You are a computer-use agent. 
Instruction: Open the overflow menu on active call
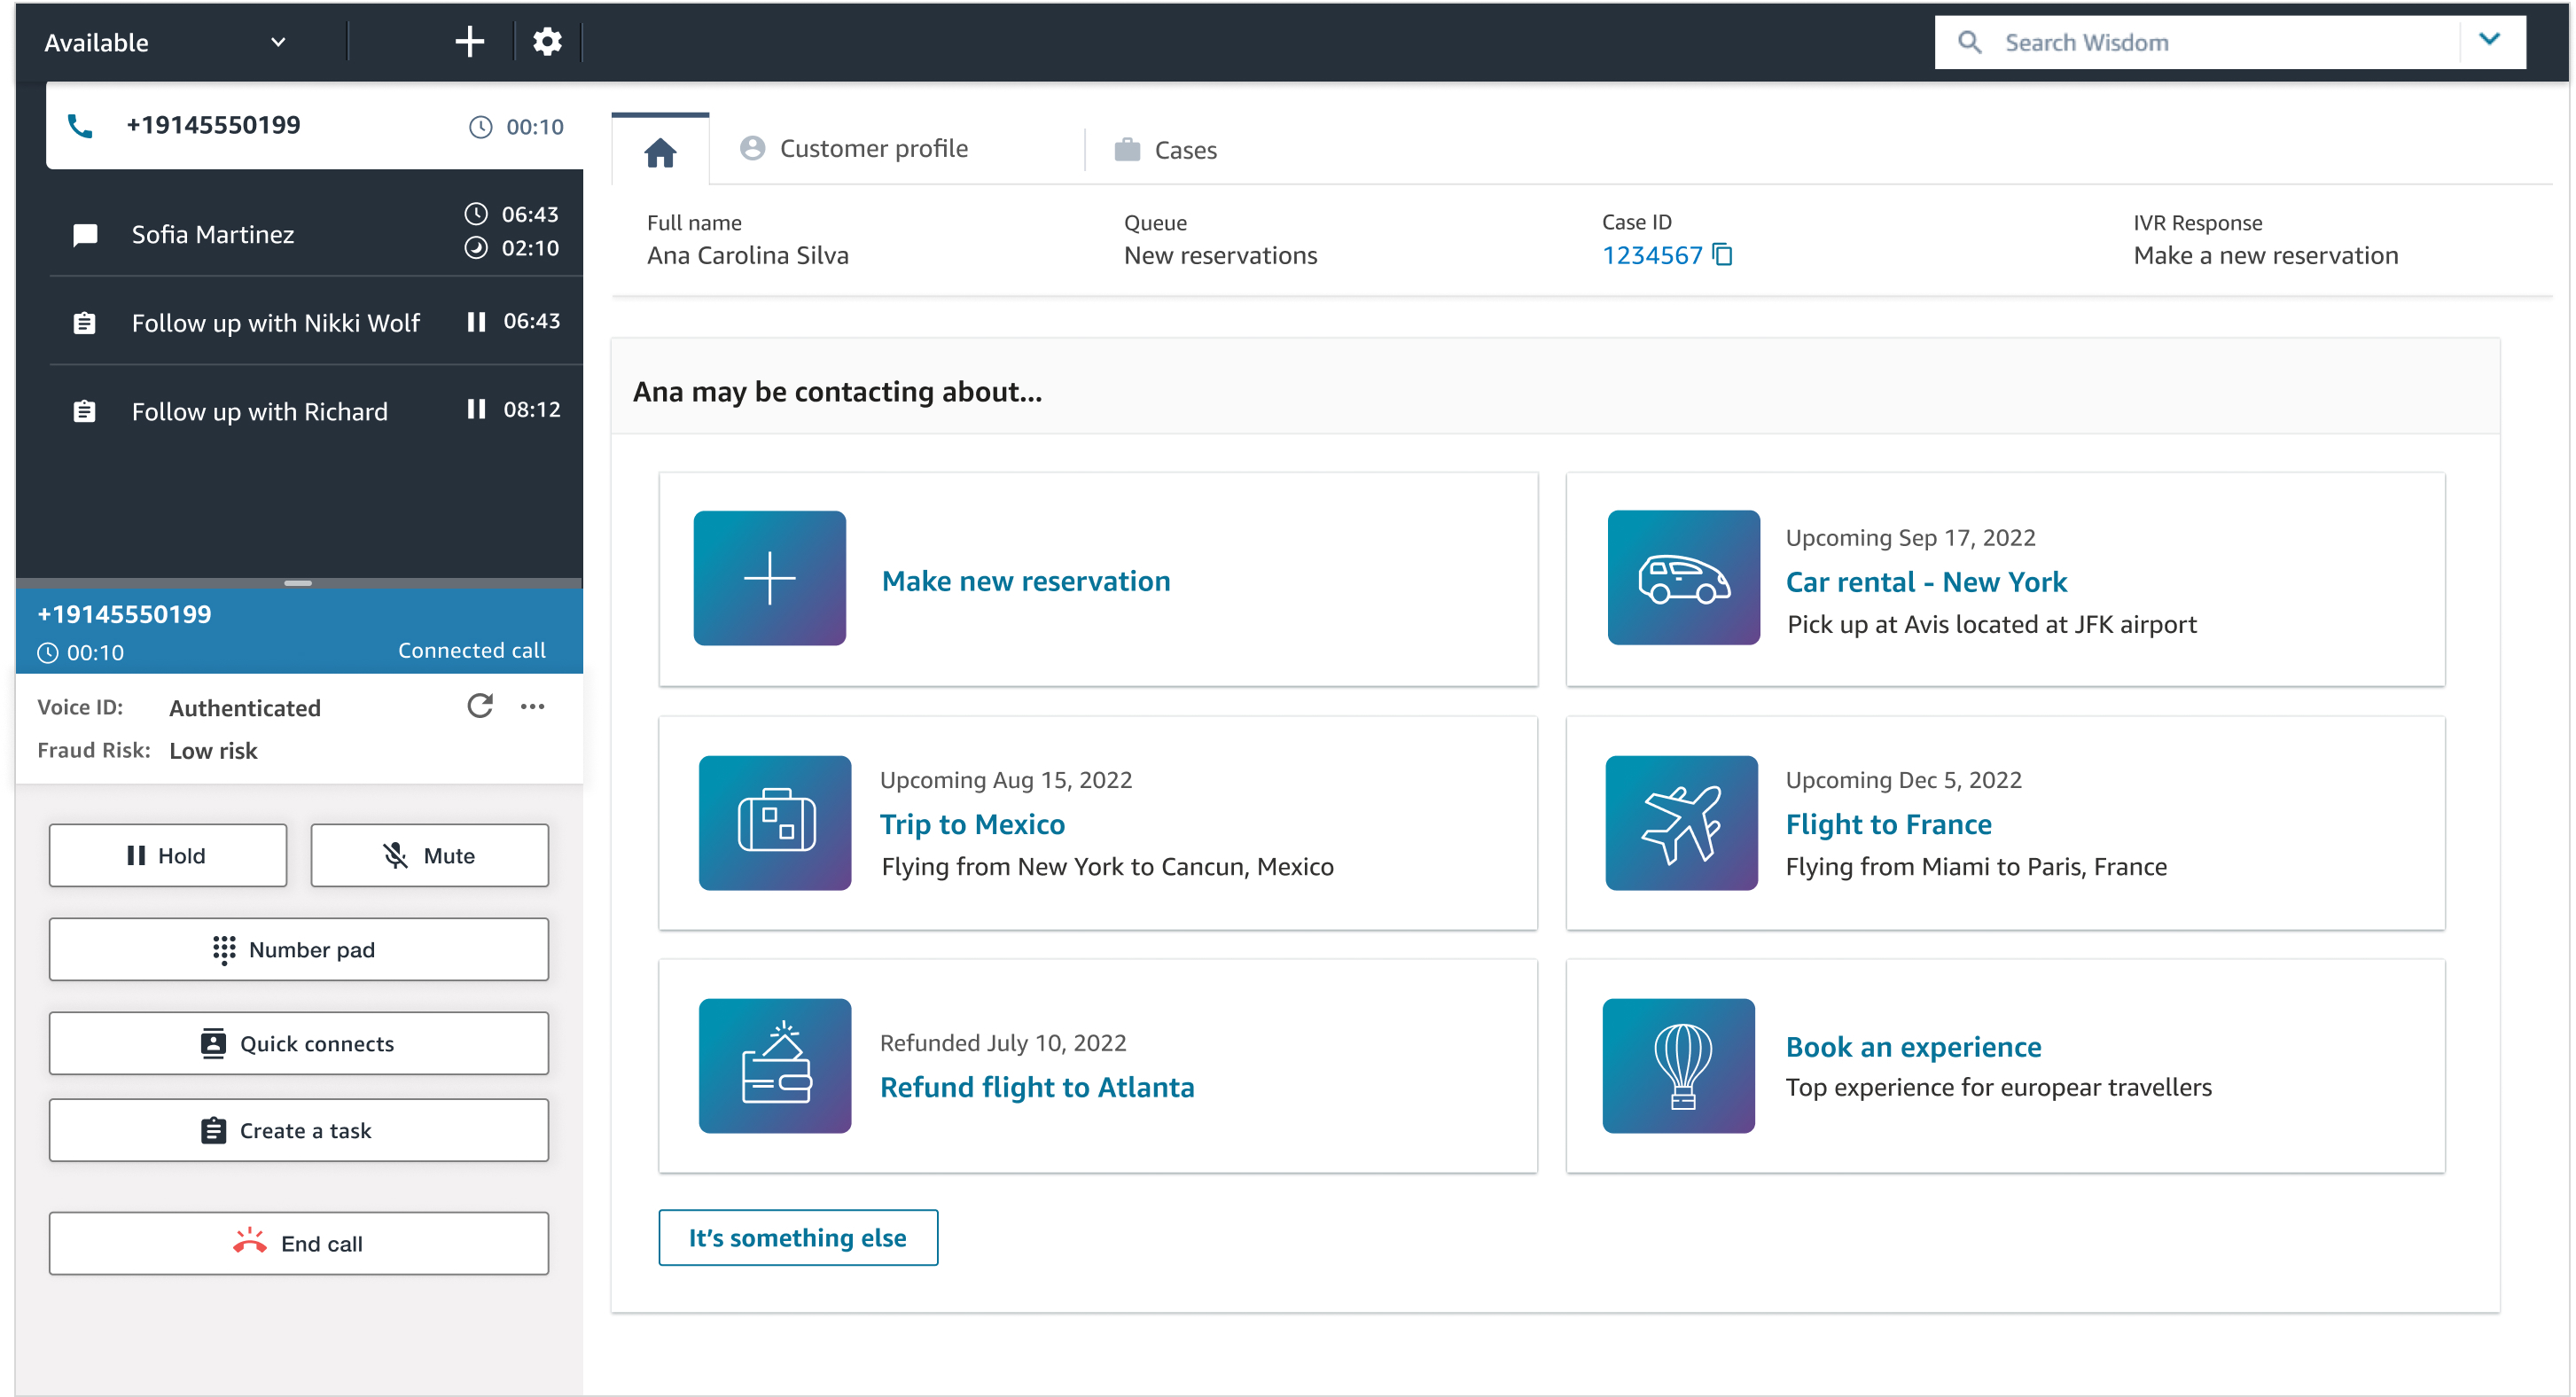533,706
